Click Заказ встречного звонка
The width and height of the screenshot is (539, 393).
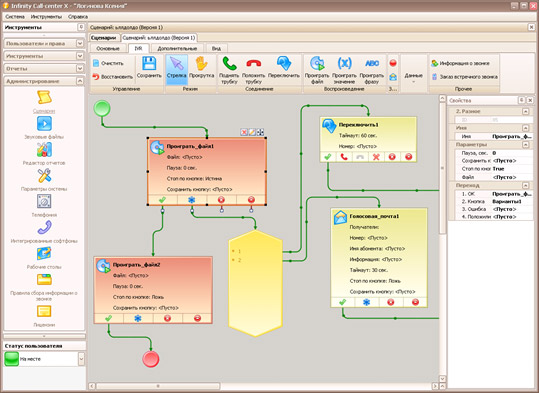coord(464,77)
